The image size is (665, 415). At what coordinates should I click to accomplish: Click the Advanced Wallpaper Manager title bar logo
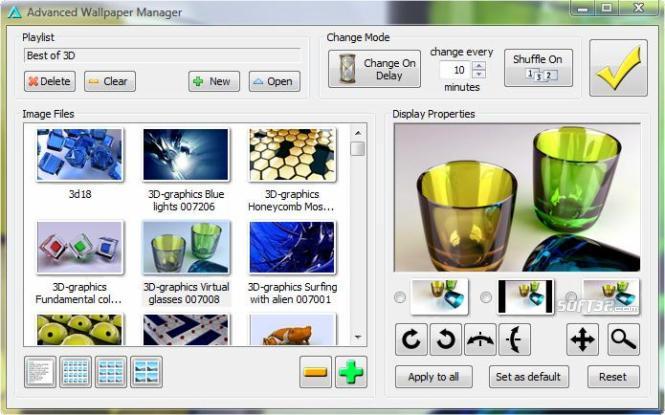click(x=14, y=13)
